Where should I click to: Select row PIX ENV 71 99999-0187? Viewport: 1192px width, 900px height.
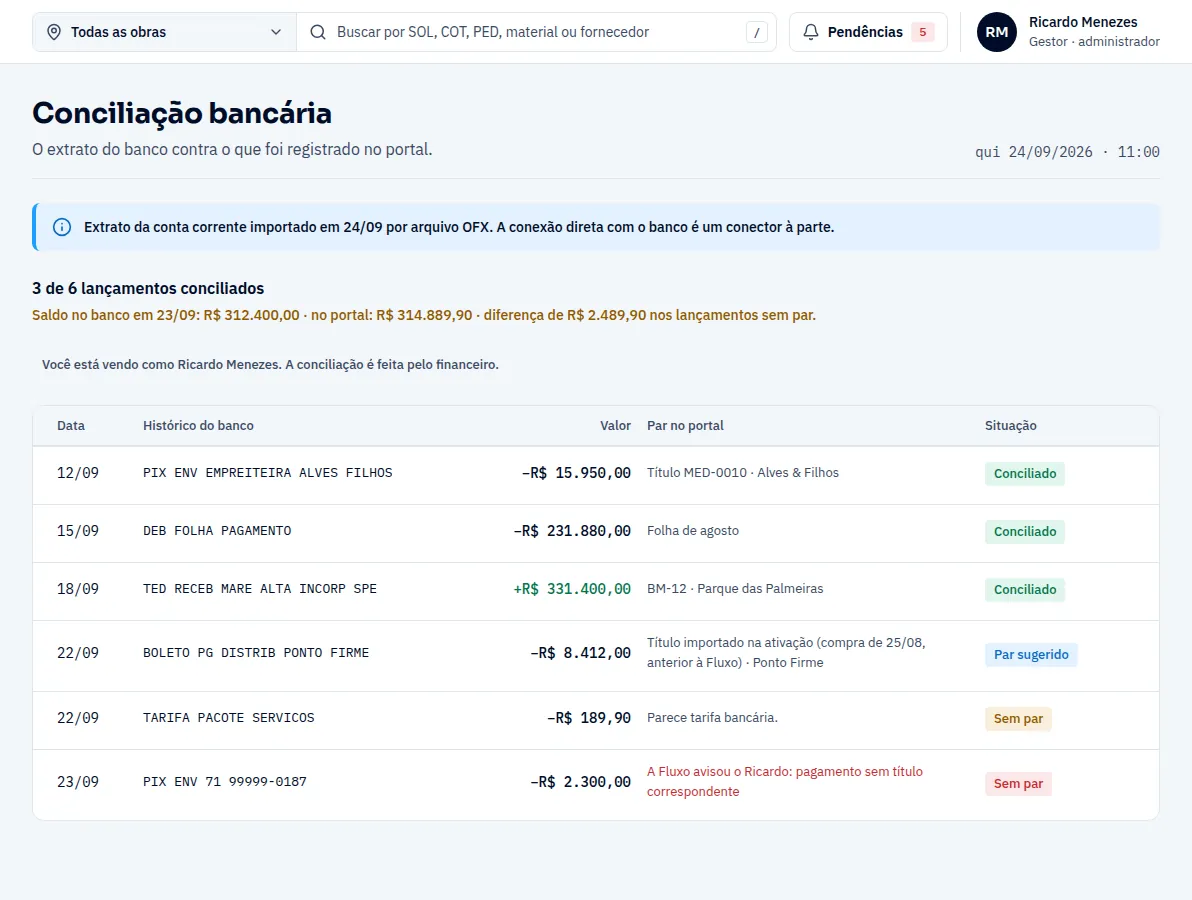point(596,785)
